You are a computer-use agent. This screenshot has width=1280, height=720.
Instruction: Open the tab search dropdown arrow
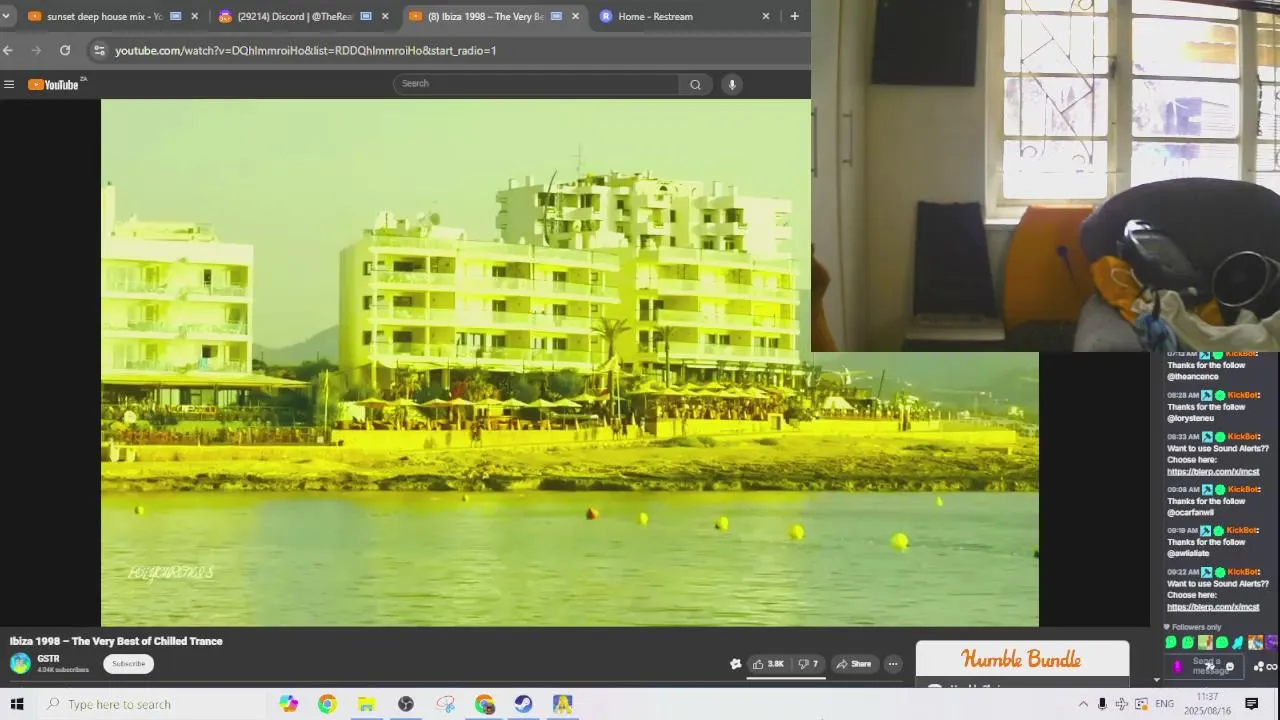coord(6,16)
